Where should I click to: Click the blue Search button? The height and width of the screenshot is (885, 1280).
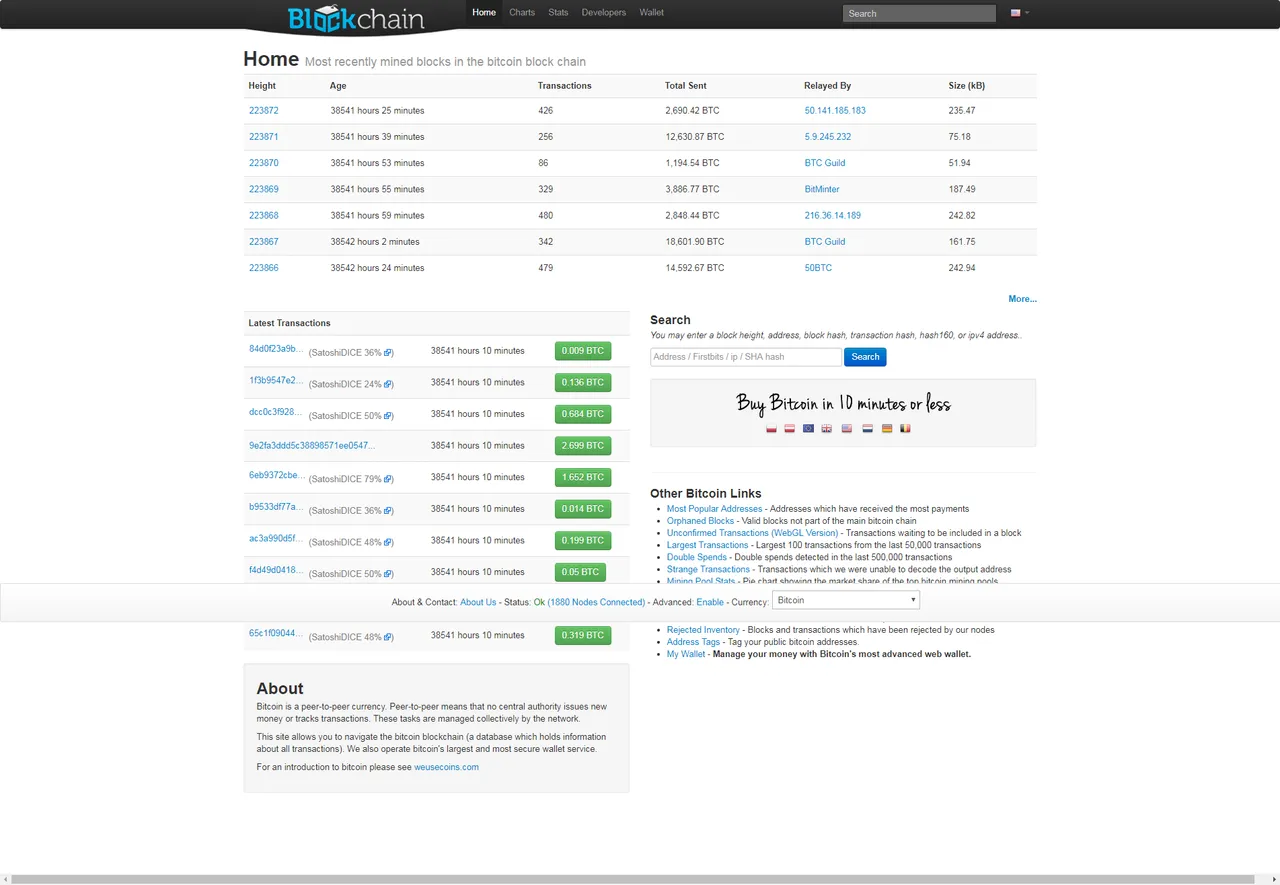tap(865, 357)
